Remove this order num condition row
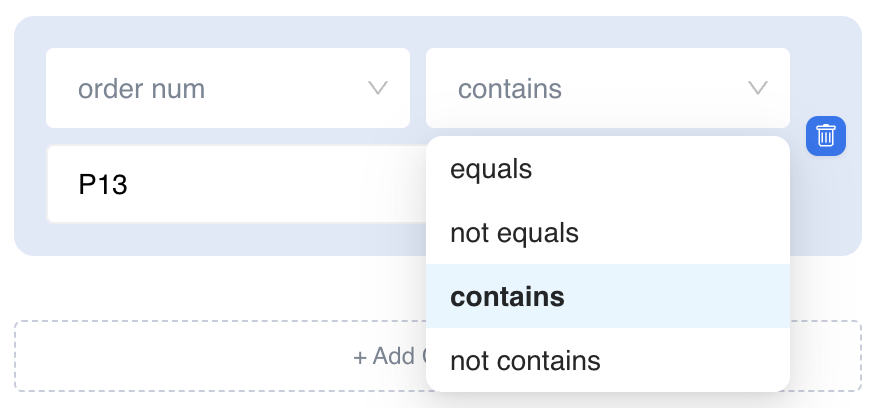This screenshot has width=878, height=408. pos(826,136)
